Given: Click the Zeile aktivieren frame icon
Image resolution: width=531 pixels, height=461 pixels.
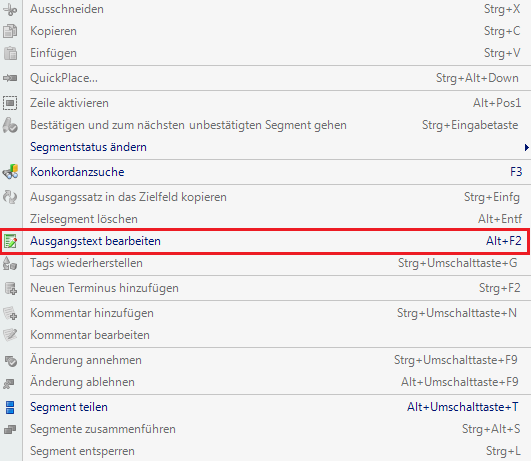Looking at the screenshot, I should [10, 103].
